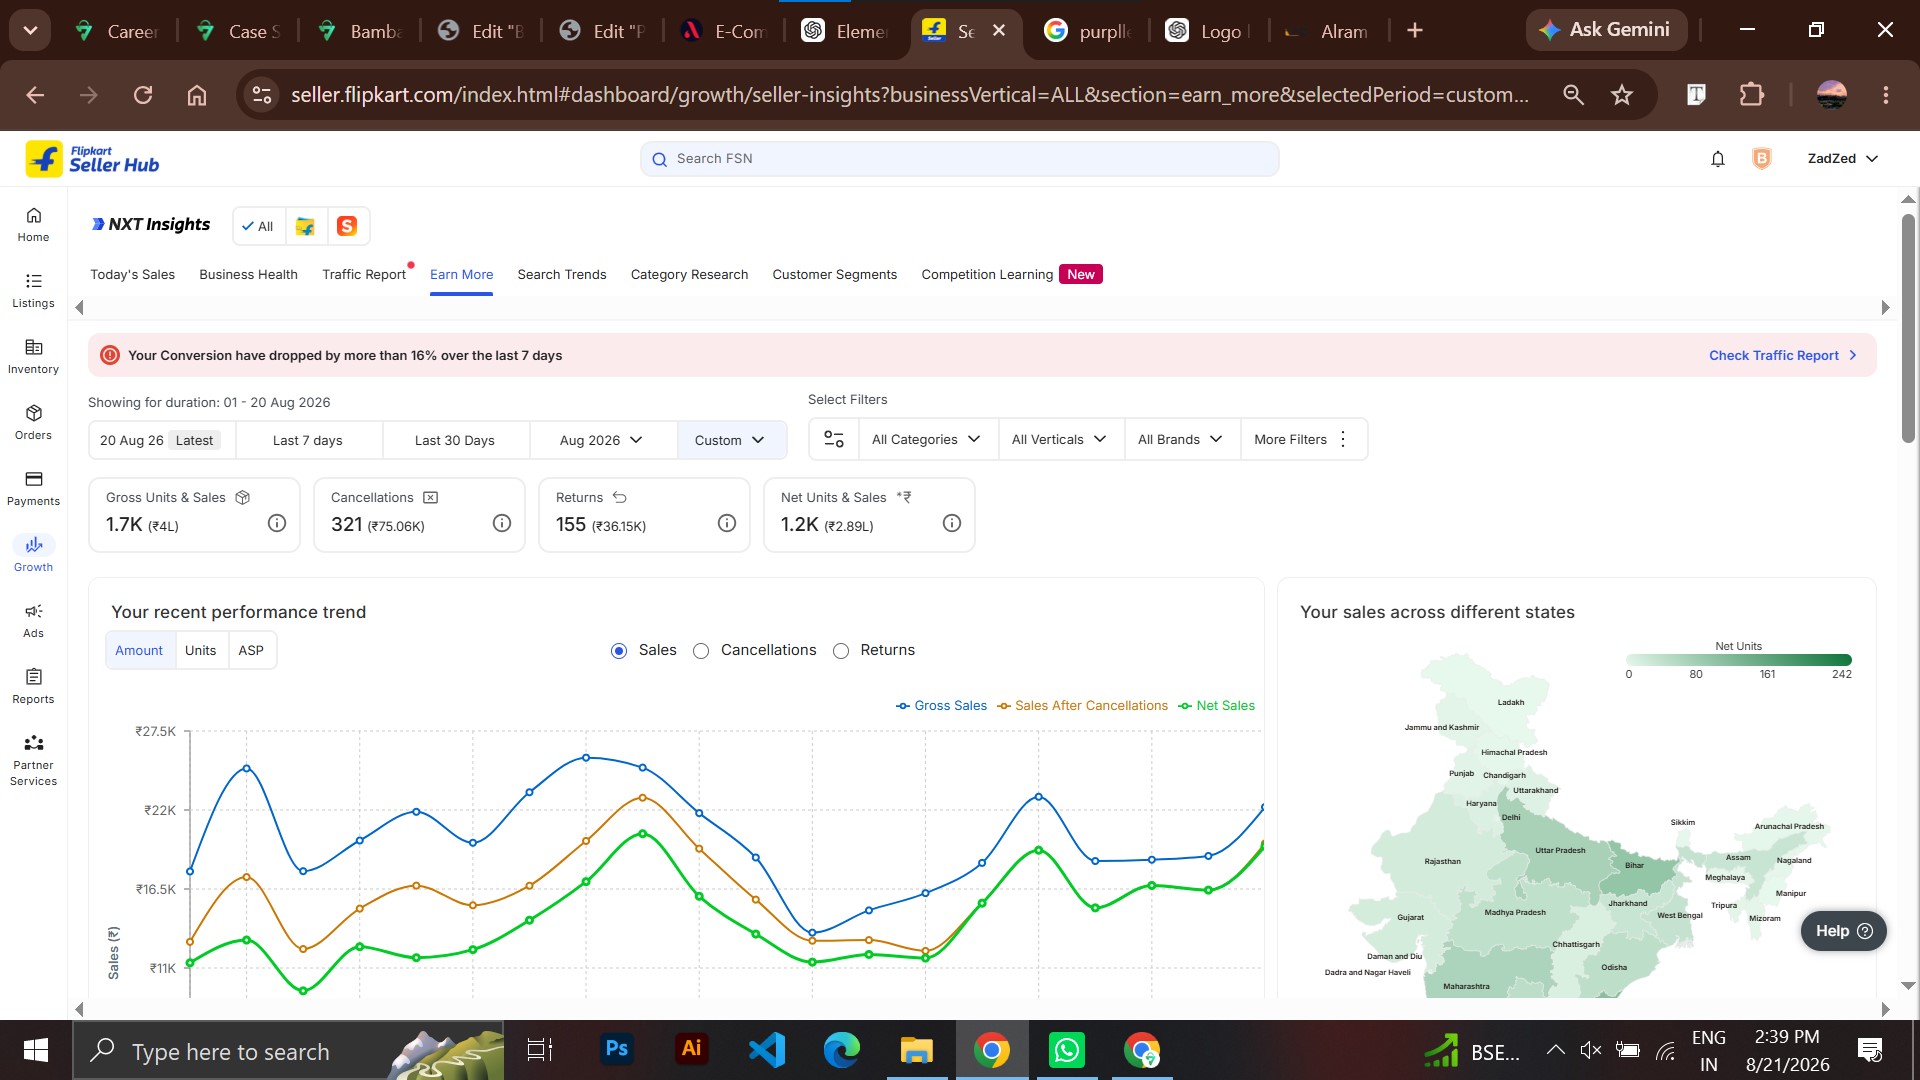The image size is (1920, 1080).
Task: Select the Sales radio button
Action: pyautogui.click(x=619, y=651)
